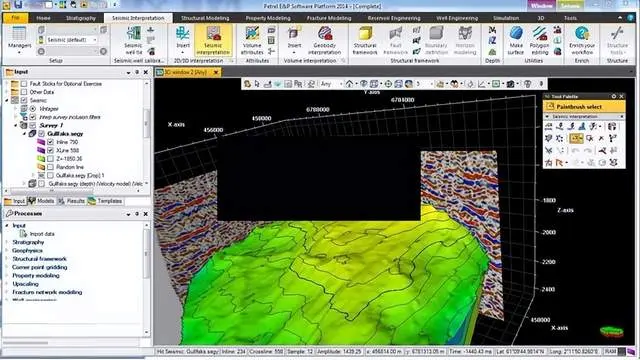Viewport: 640px width, 360px height.
Task: Open the Managers ribbon button
Action: 19,40
